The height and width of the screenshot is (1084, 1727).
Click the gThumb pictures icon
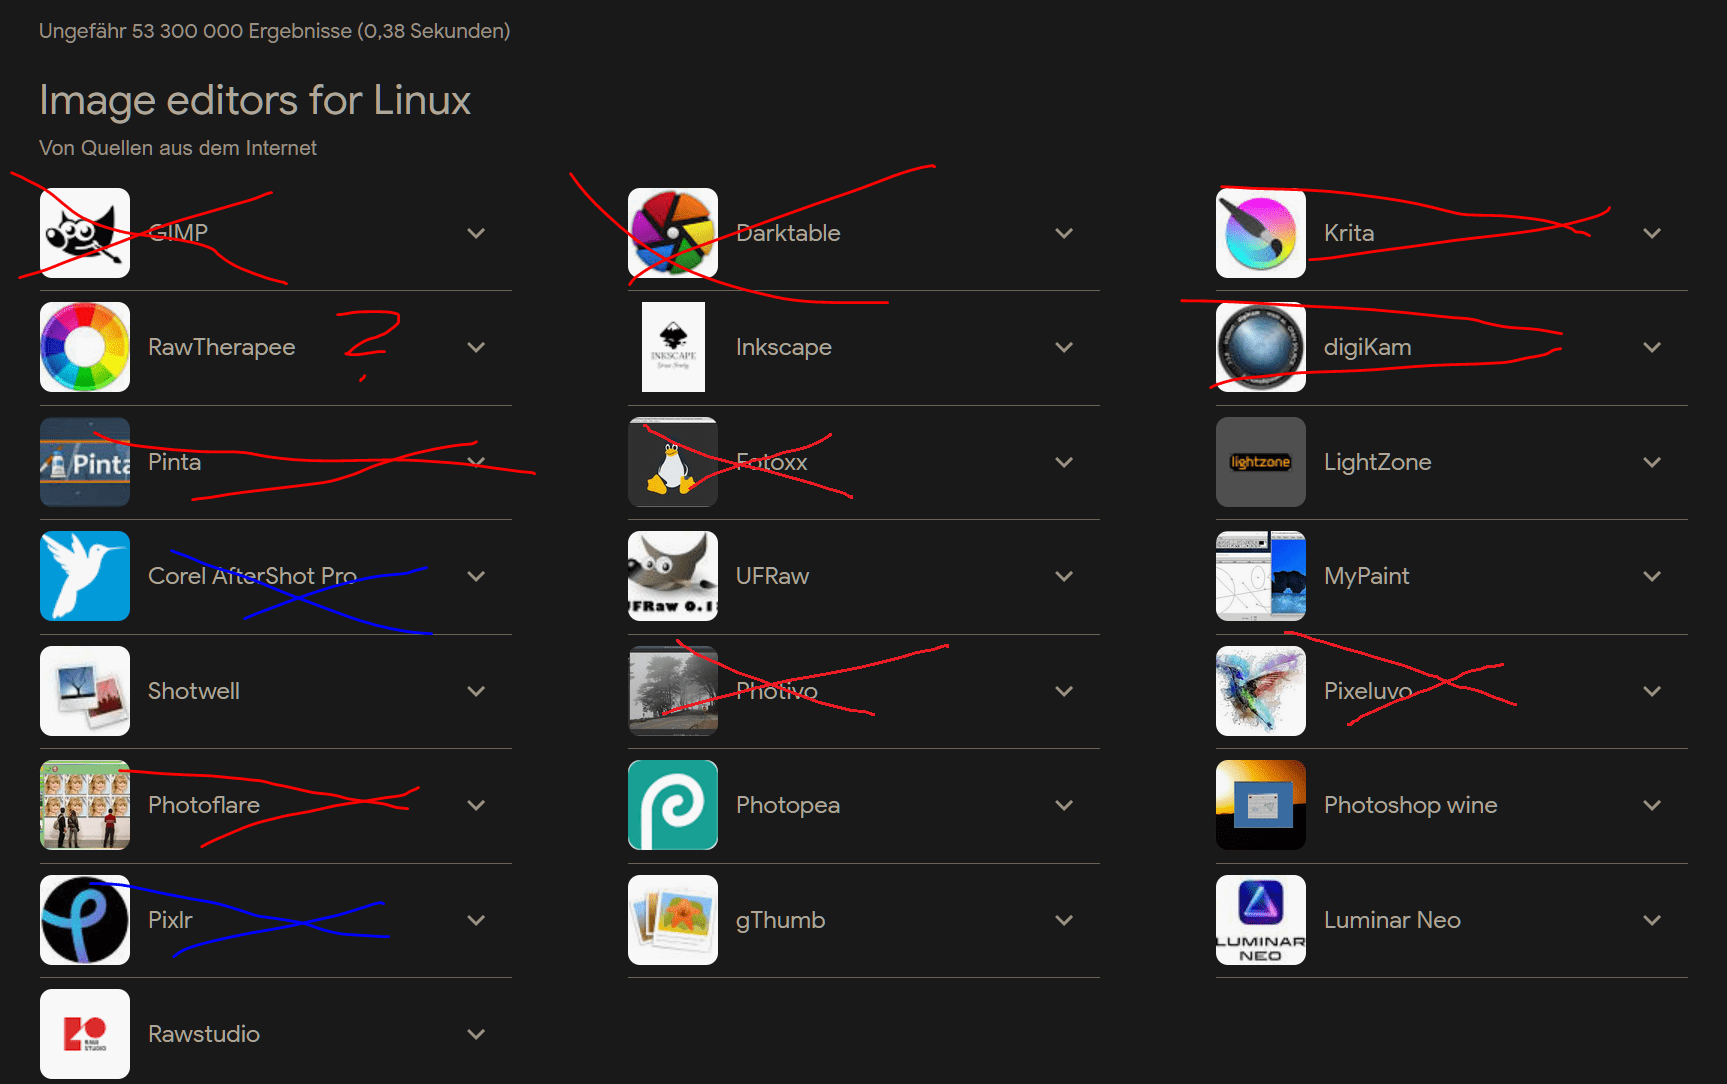673,920
